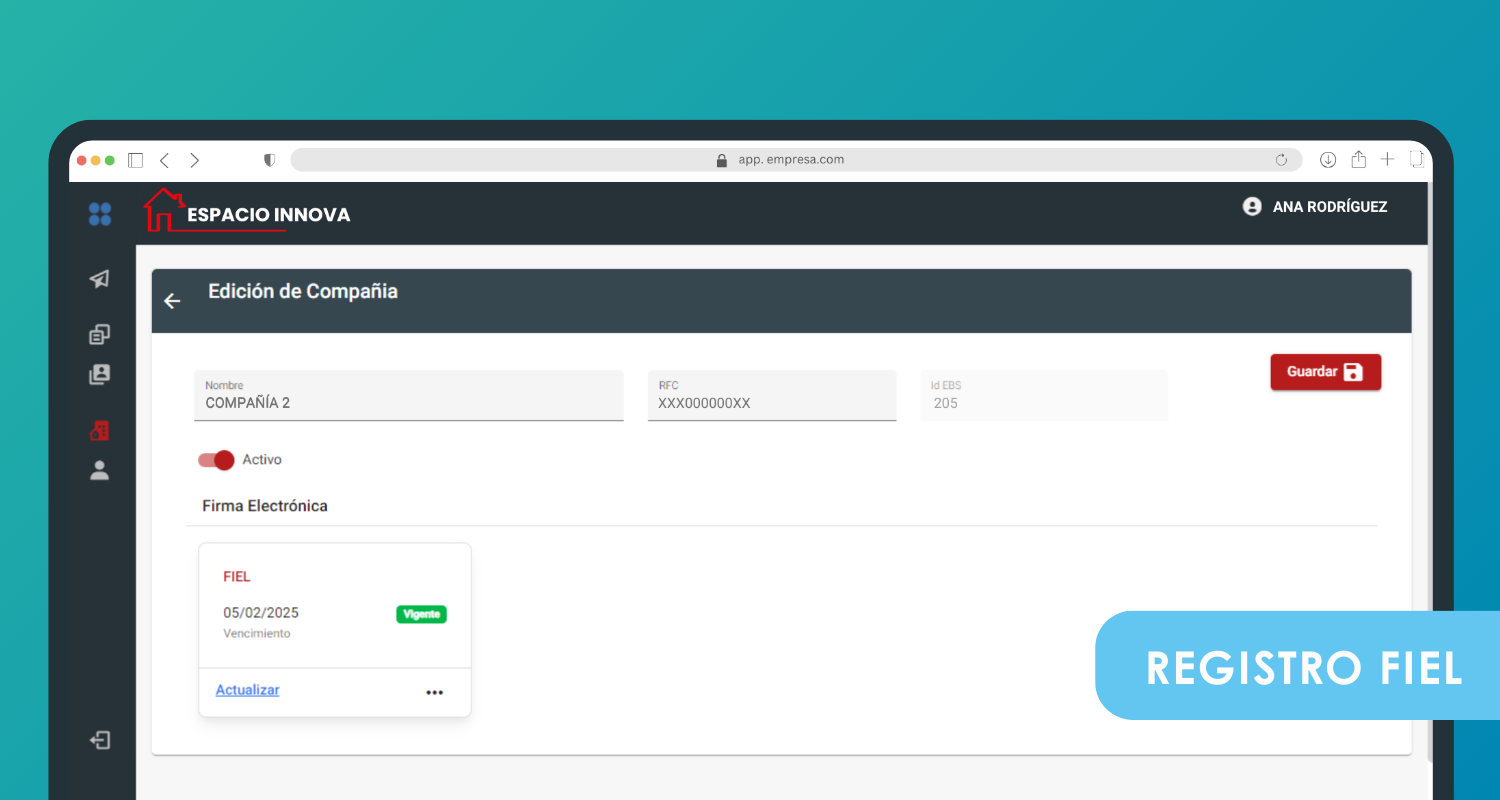
Task: Open the three-dot menu on FIEL card
Action: pyautogui.click(x=434, y=692)
